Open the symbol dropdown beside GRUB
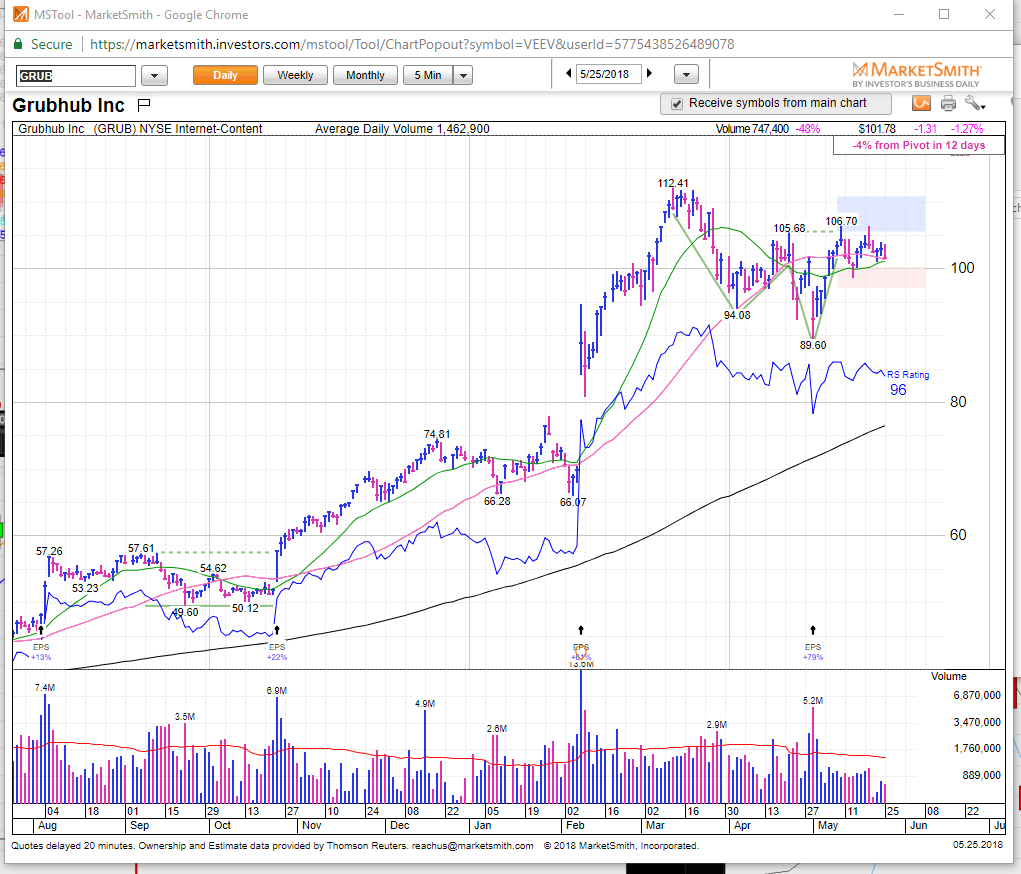 (154, 76)
